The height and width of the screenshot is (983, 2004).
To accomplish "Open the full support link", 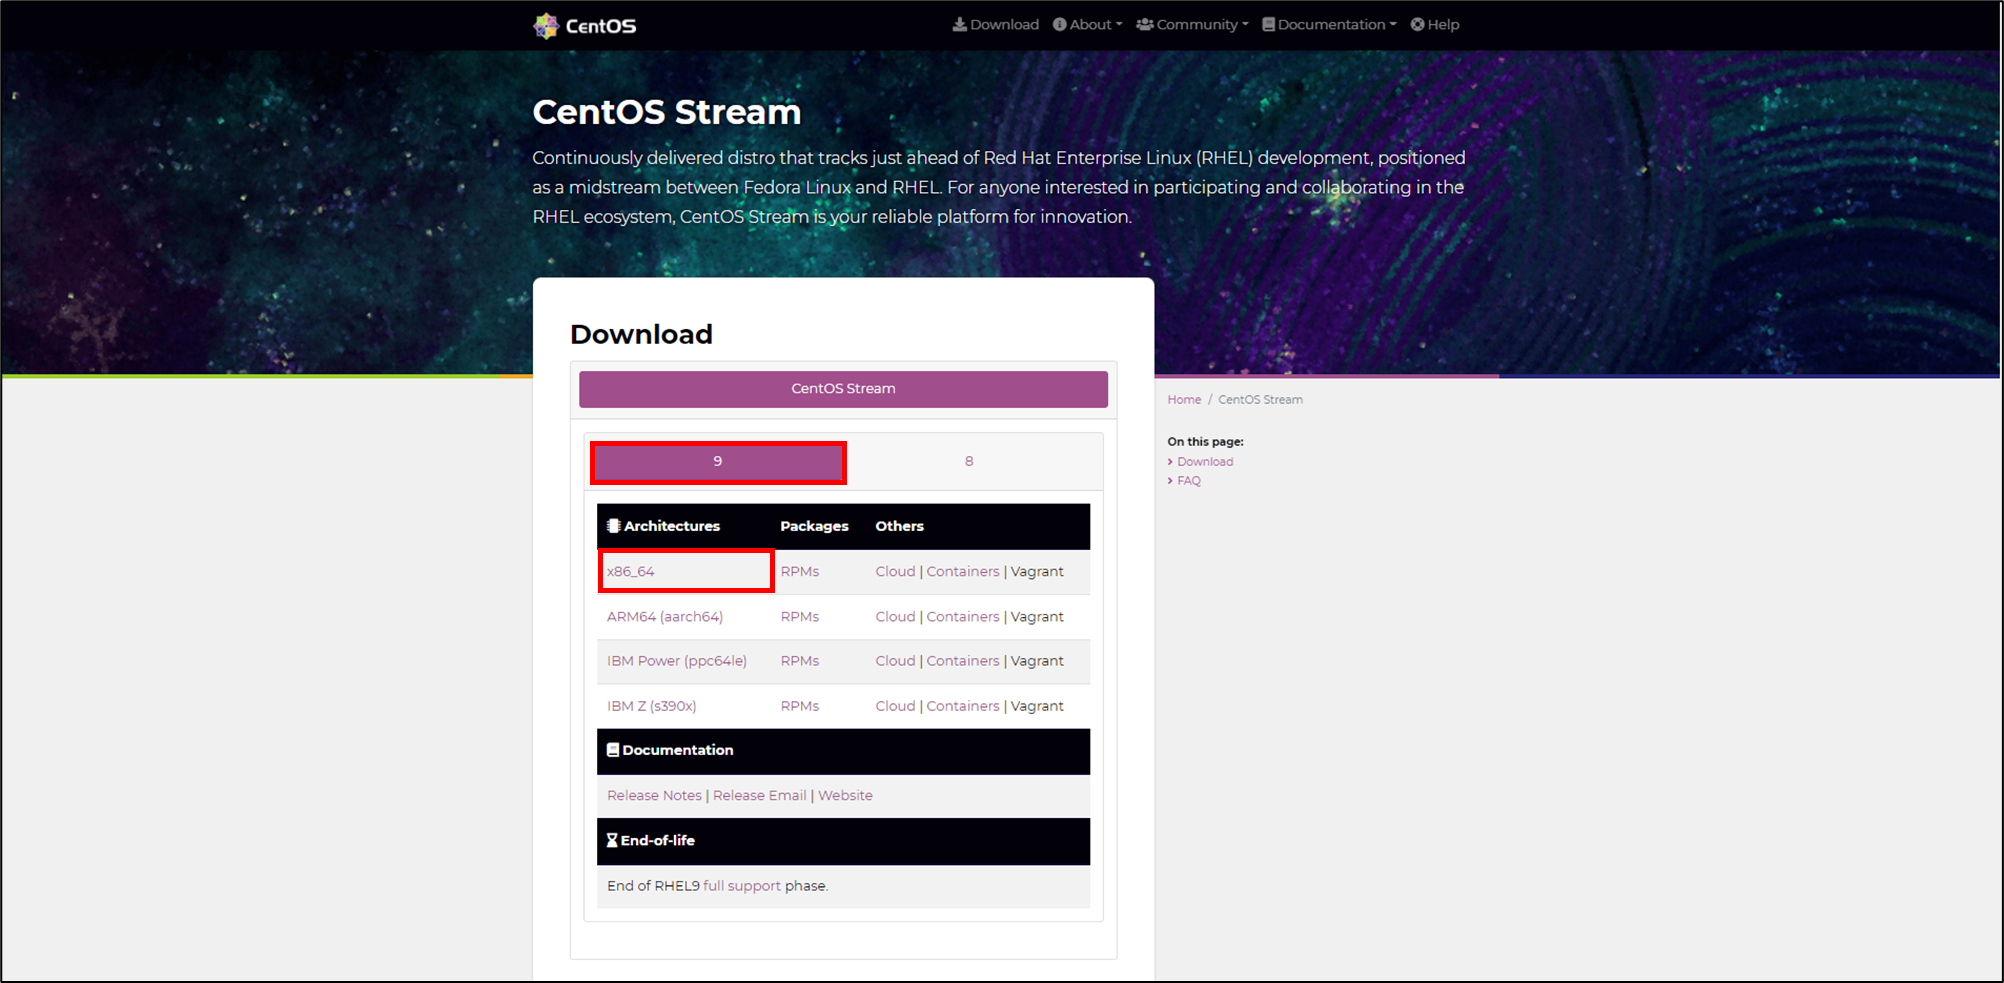I will [x=742, y=886].
